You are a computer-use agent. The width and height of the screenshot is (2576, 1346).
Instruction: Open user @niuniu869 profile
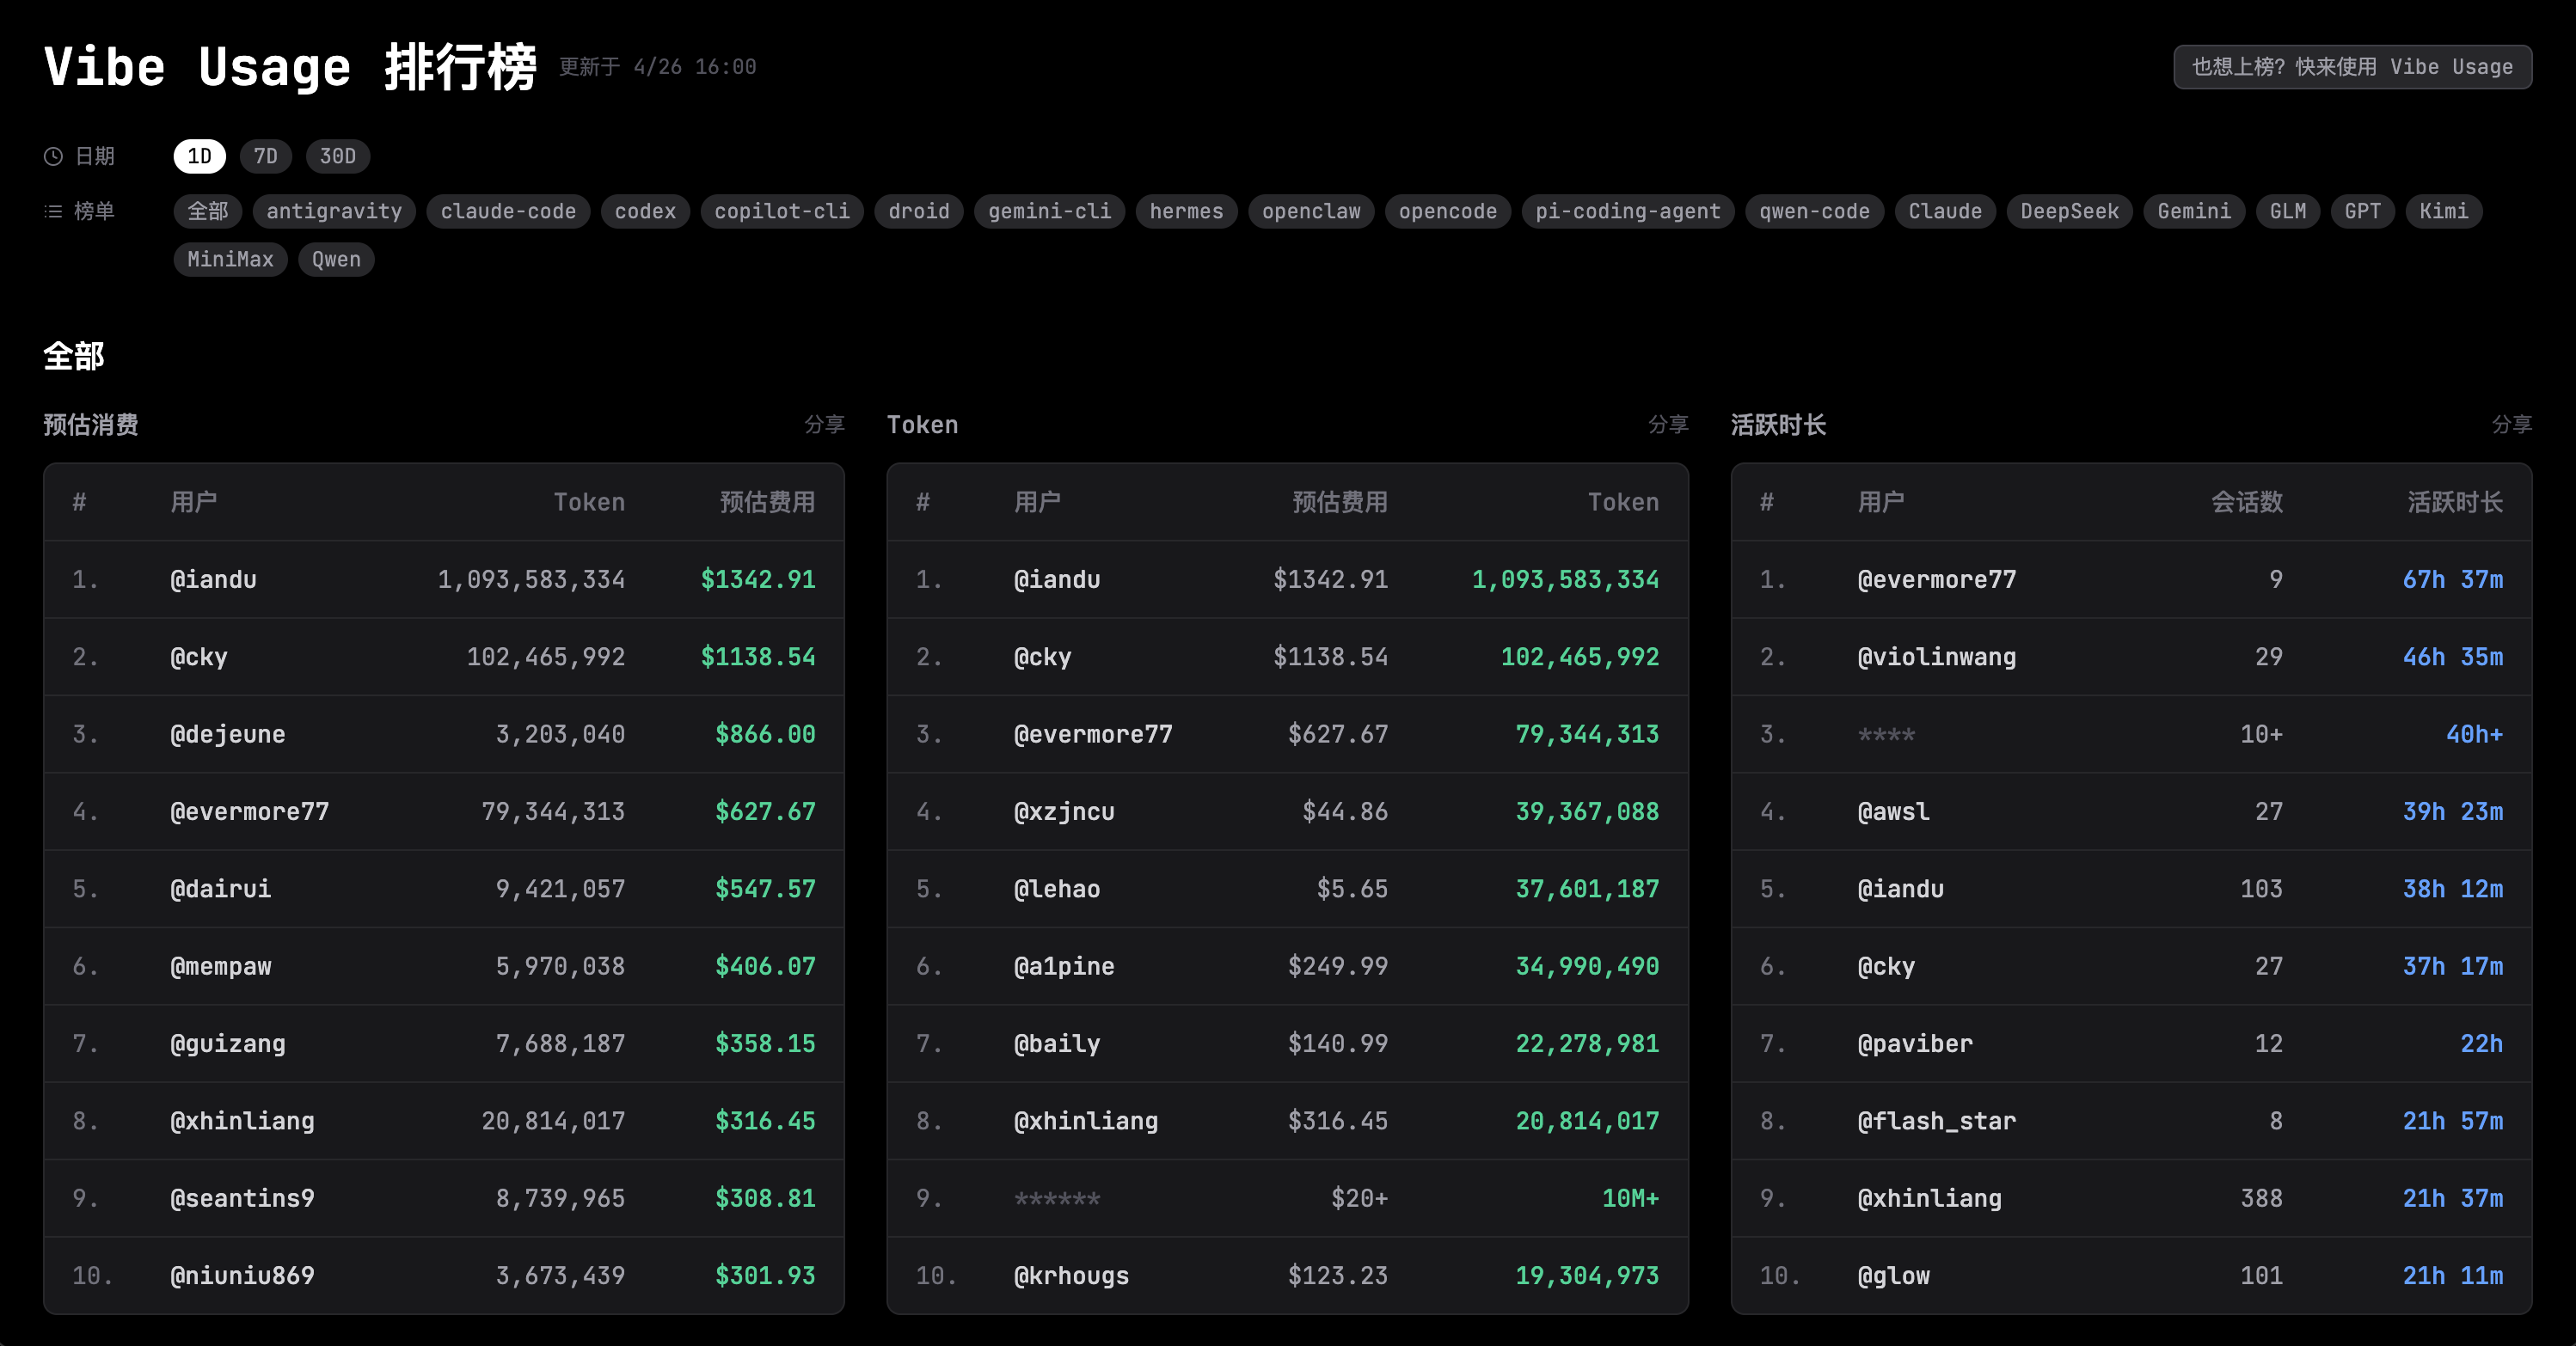tap(242, 1275)
